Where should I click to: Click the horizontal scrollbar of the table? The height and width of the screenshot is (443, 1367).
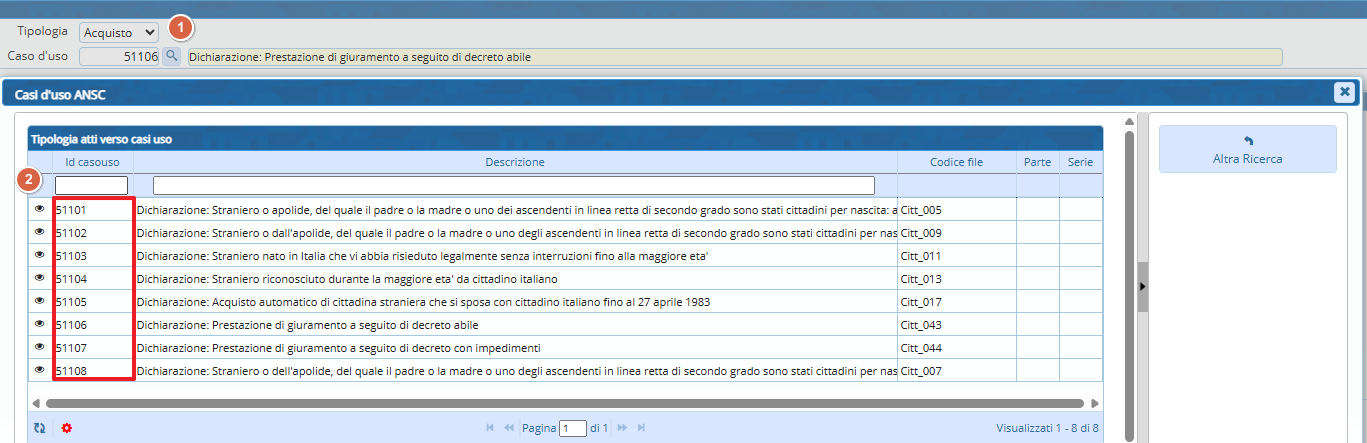(x=565, y=404)
